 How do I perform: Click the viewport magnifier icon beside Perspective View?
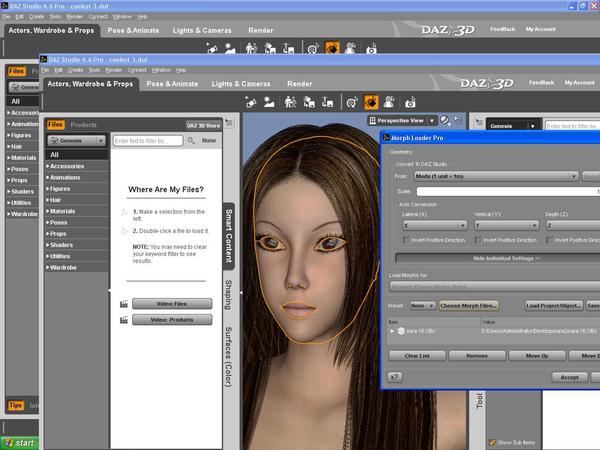[445, 121]
